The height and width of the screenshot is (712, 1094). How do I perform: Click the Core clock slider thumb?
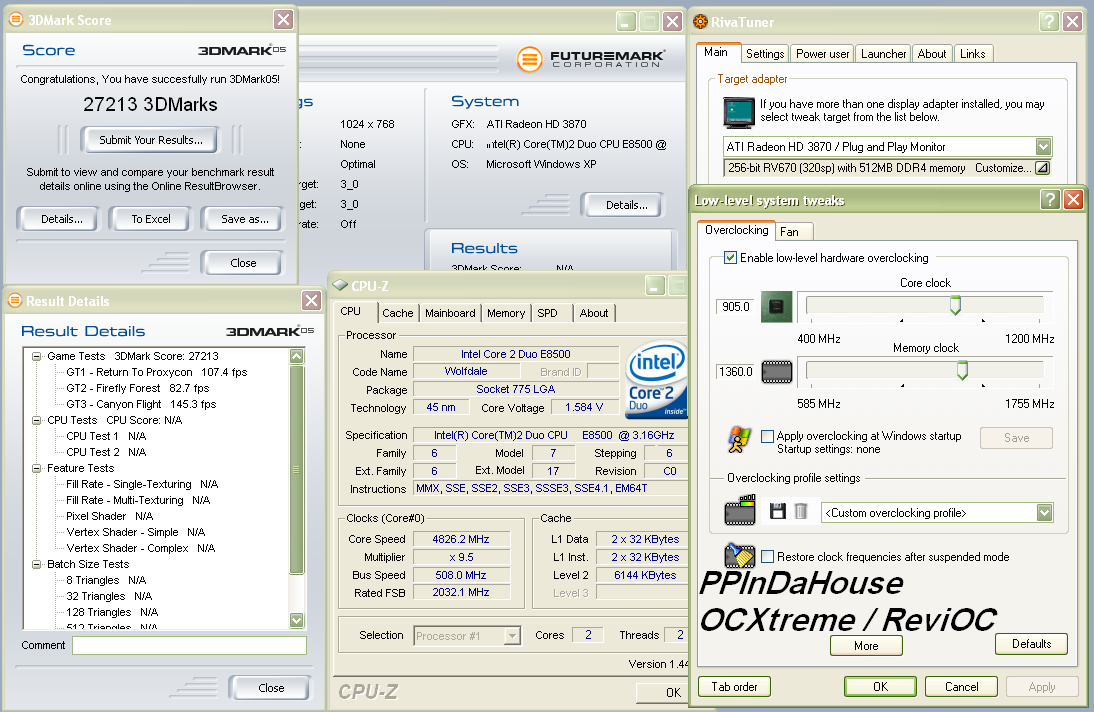pos(956,305)
